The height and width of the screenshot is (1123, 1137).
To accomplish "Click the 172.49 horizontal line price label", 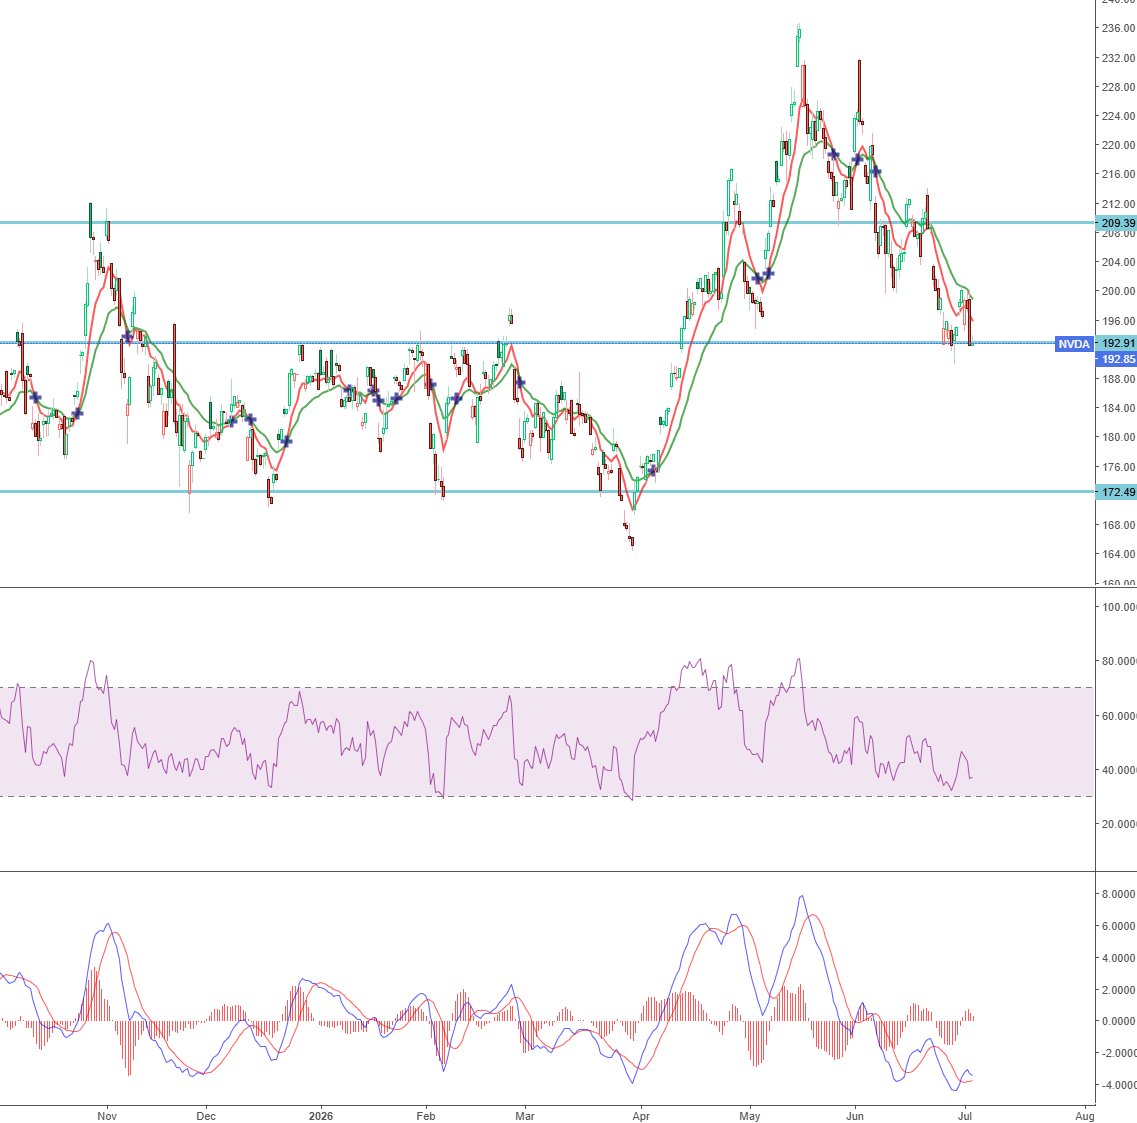I will 1116,492.
